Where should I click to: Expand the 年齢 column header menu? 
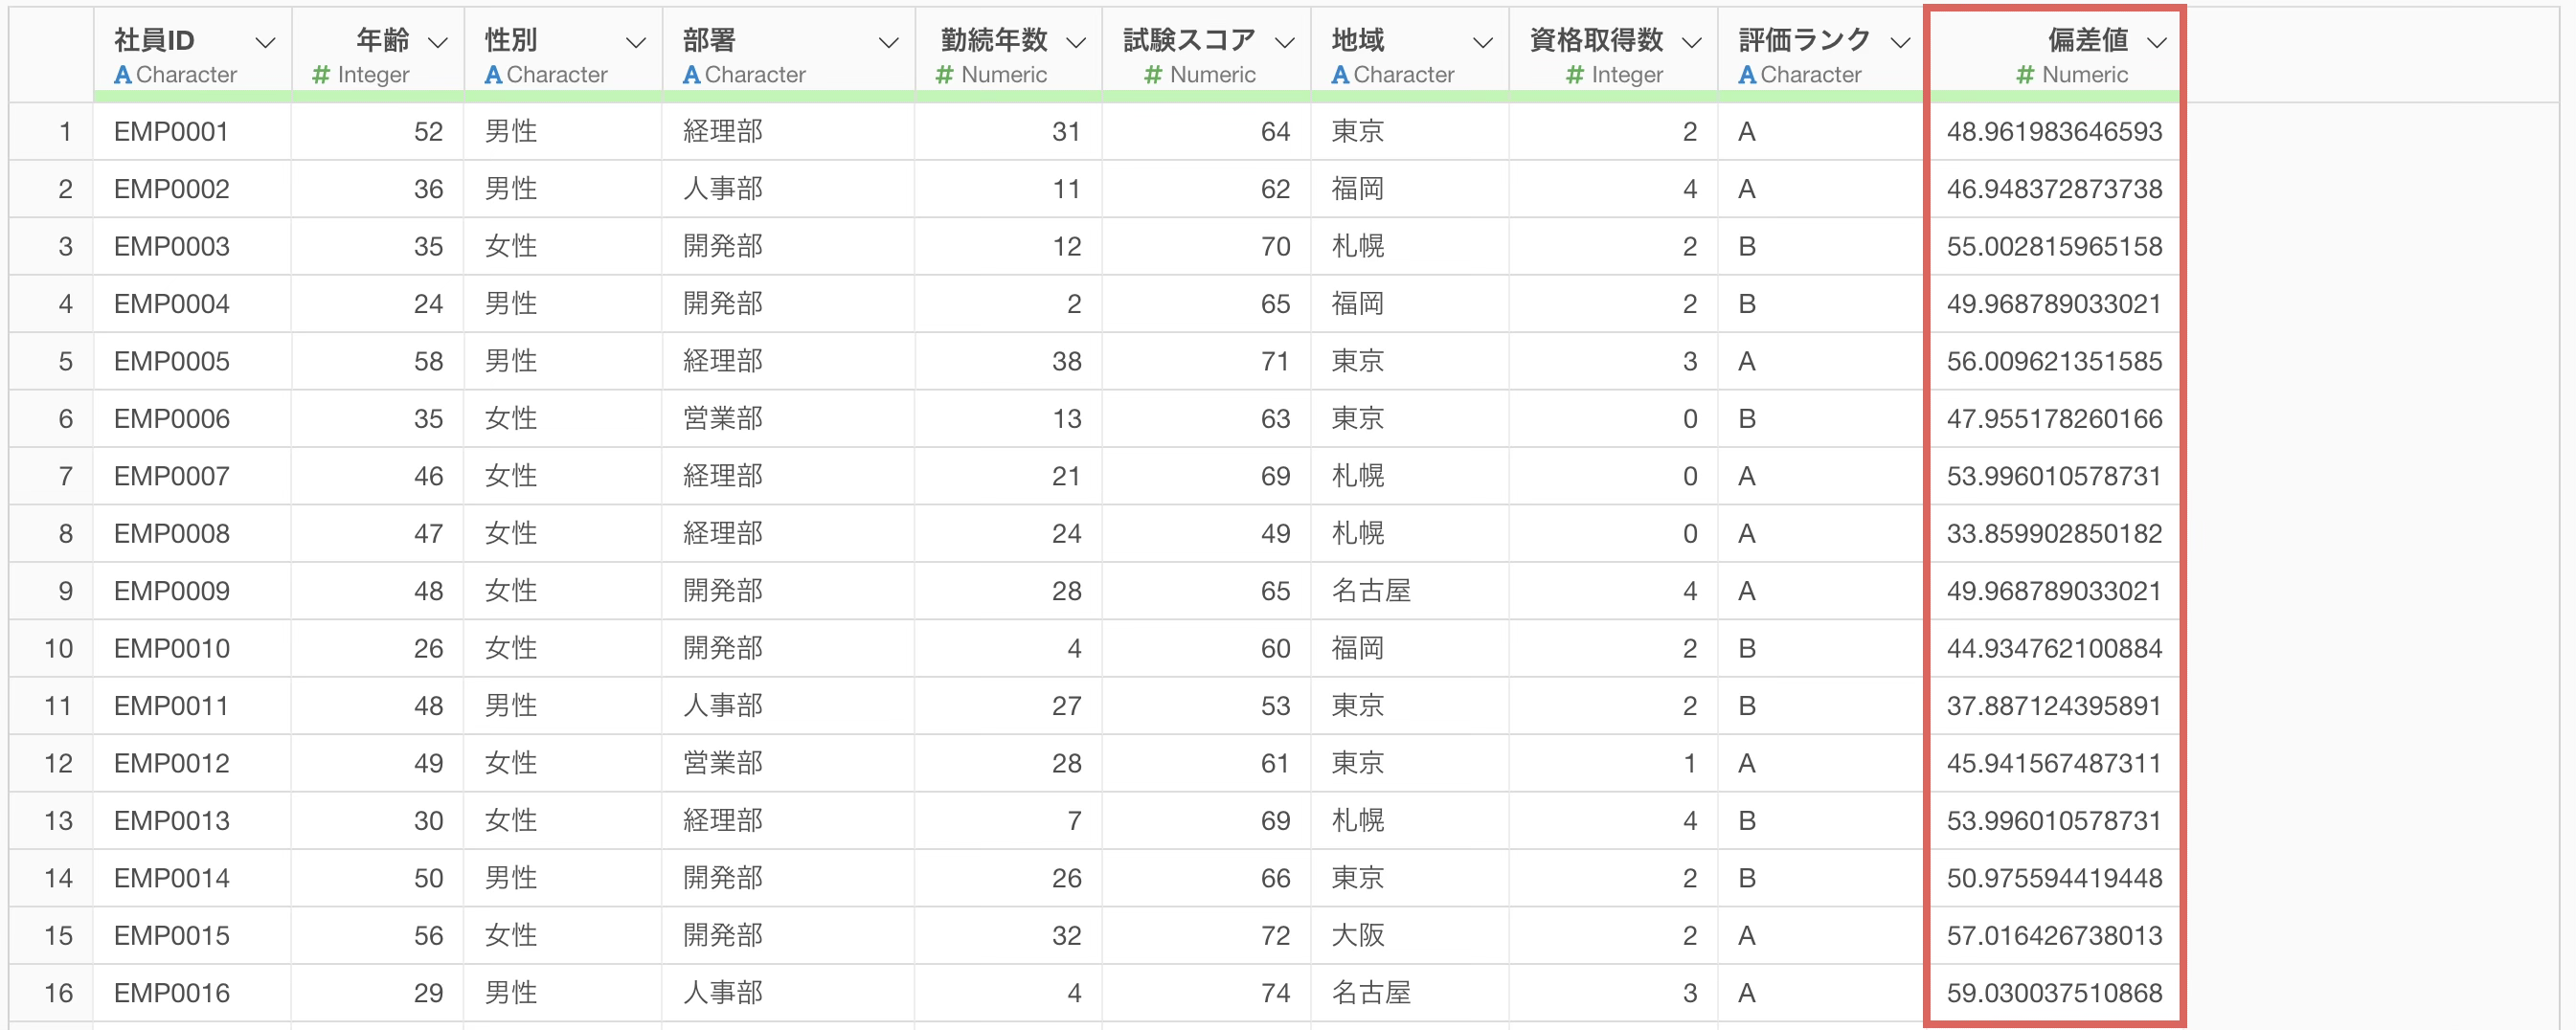click(437, 42)
